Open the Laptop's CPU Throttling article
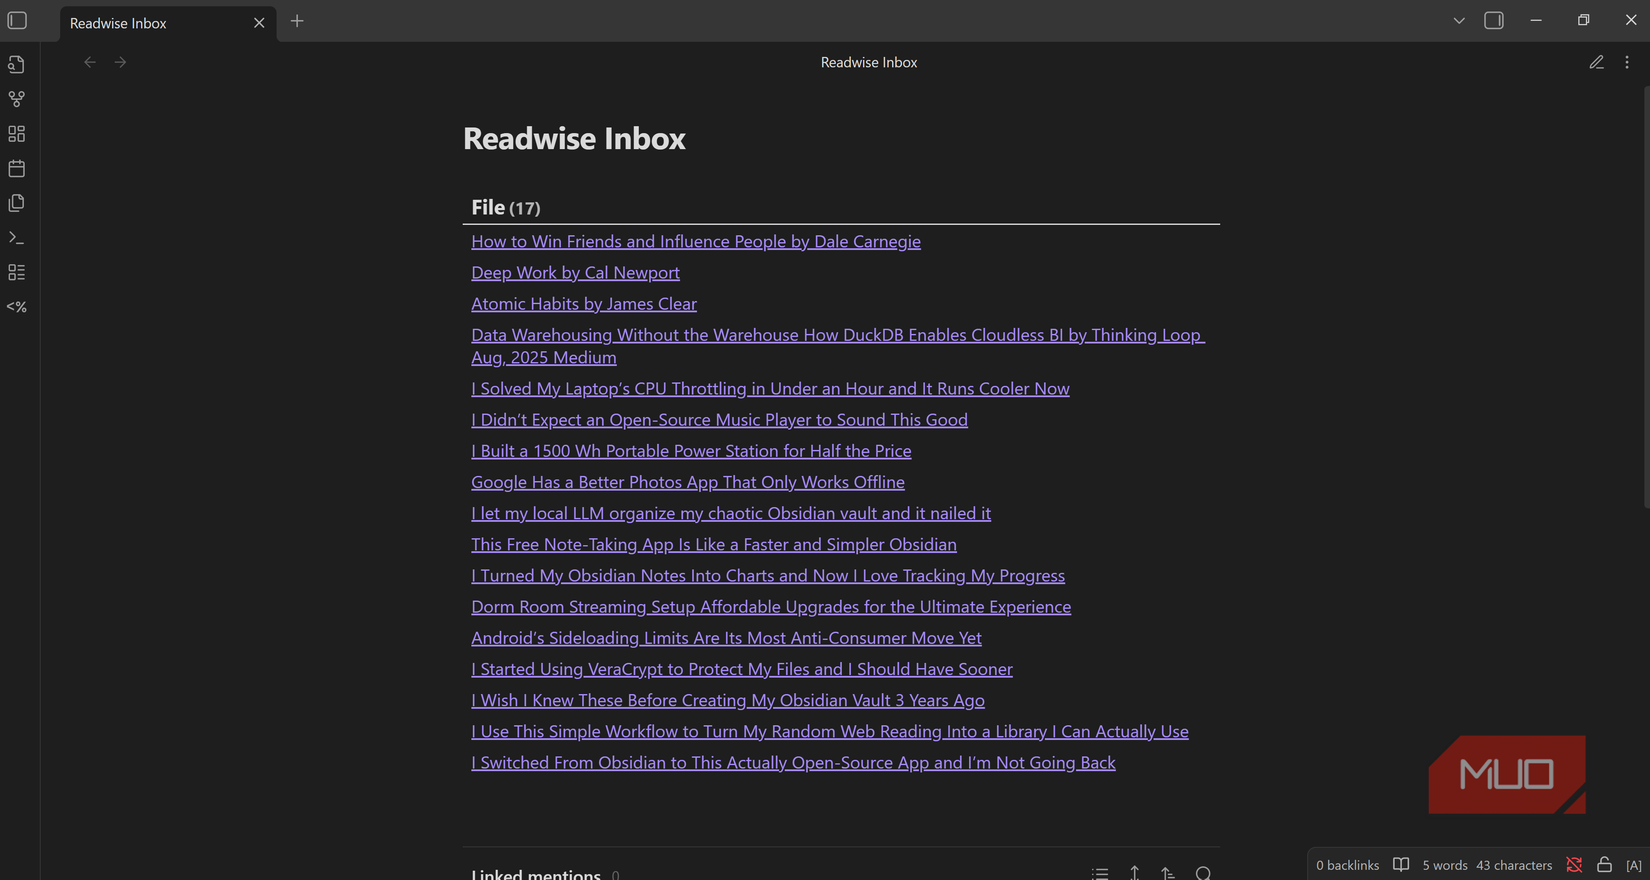 (x=770, y=388)
